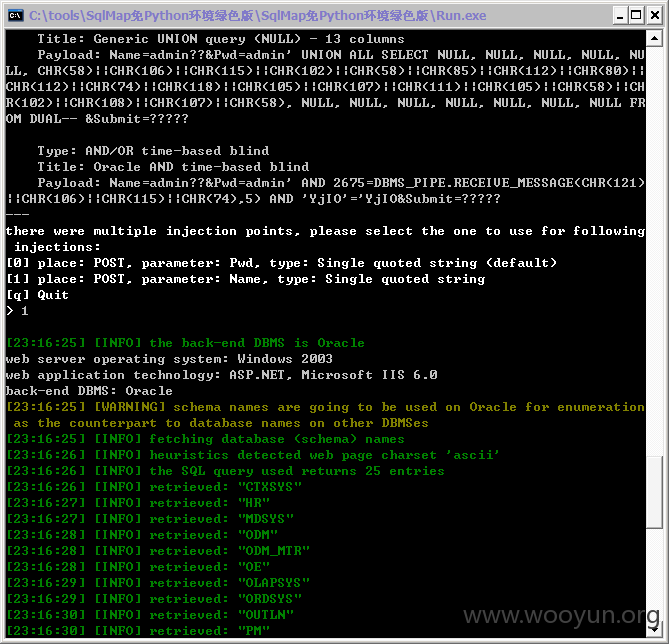Click the "back-end DBMS: Oracle" line
This screenshot has height=644, width=669.
click(x=89, y=391)
